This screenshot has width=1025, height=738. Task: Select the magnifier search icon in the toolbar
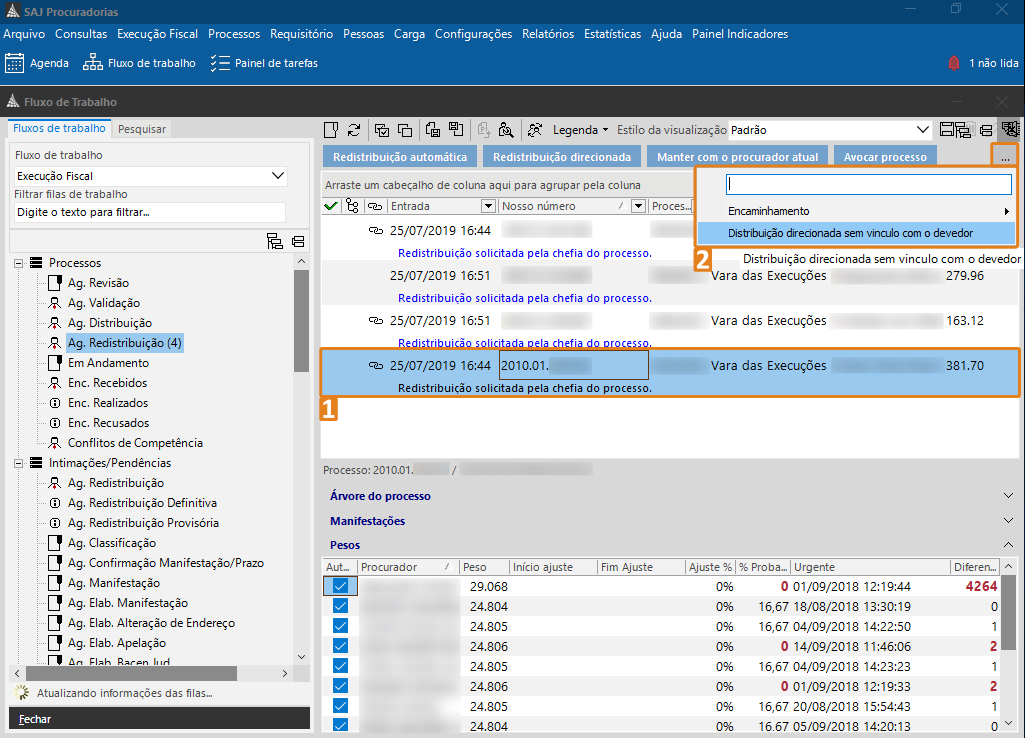tap(507, 130)
